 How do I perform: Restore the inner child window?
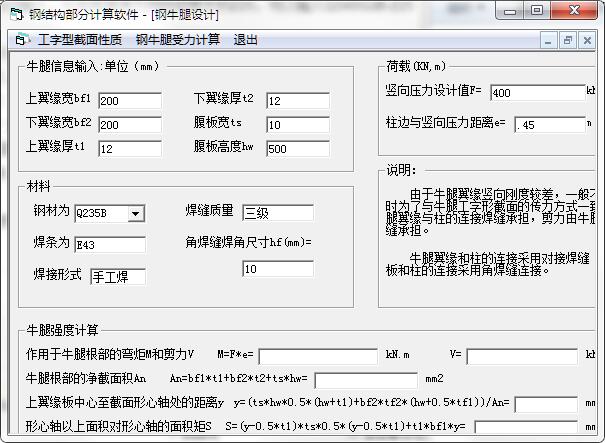(x=568, y=41)
